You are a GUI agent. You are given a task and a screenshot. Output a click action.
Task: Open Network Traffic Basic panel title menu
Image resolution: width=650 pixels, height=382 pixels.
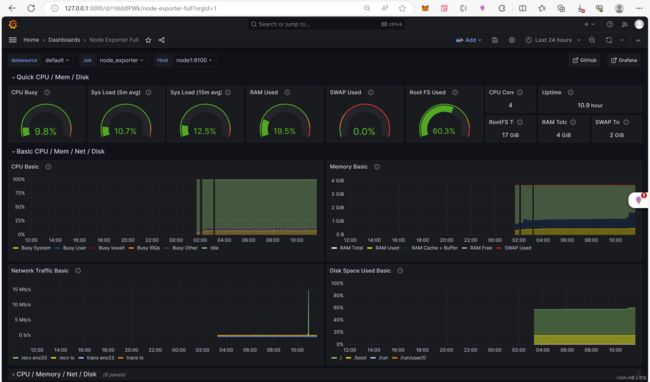click(40, 271)
